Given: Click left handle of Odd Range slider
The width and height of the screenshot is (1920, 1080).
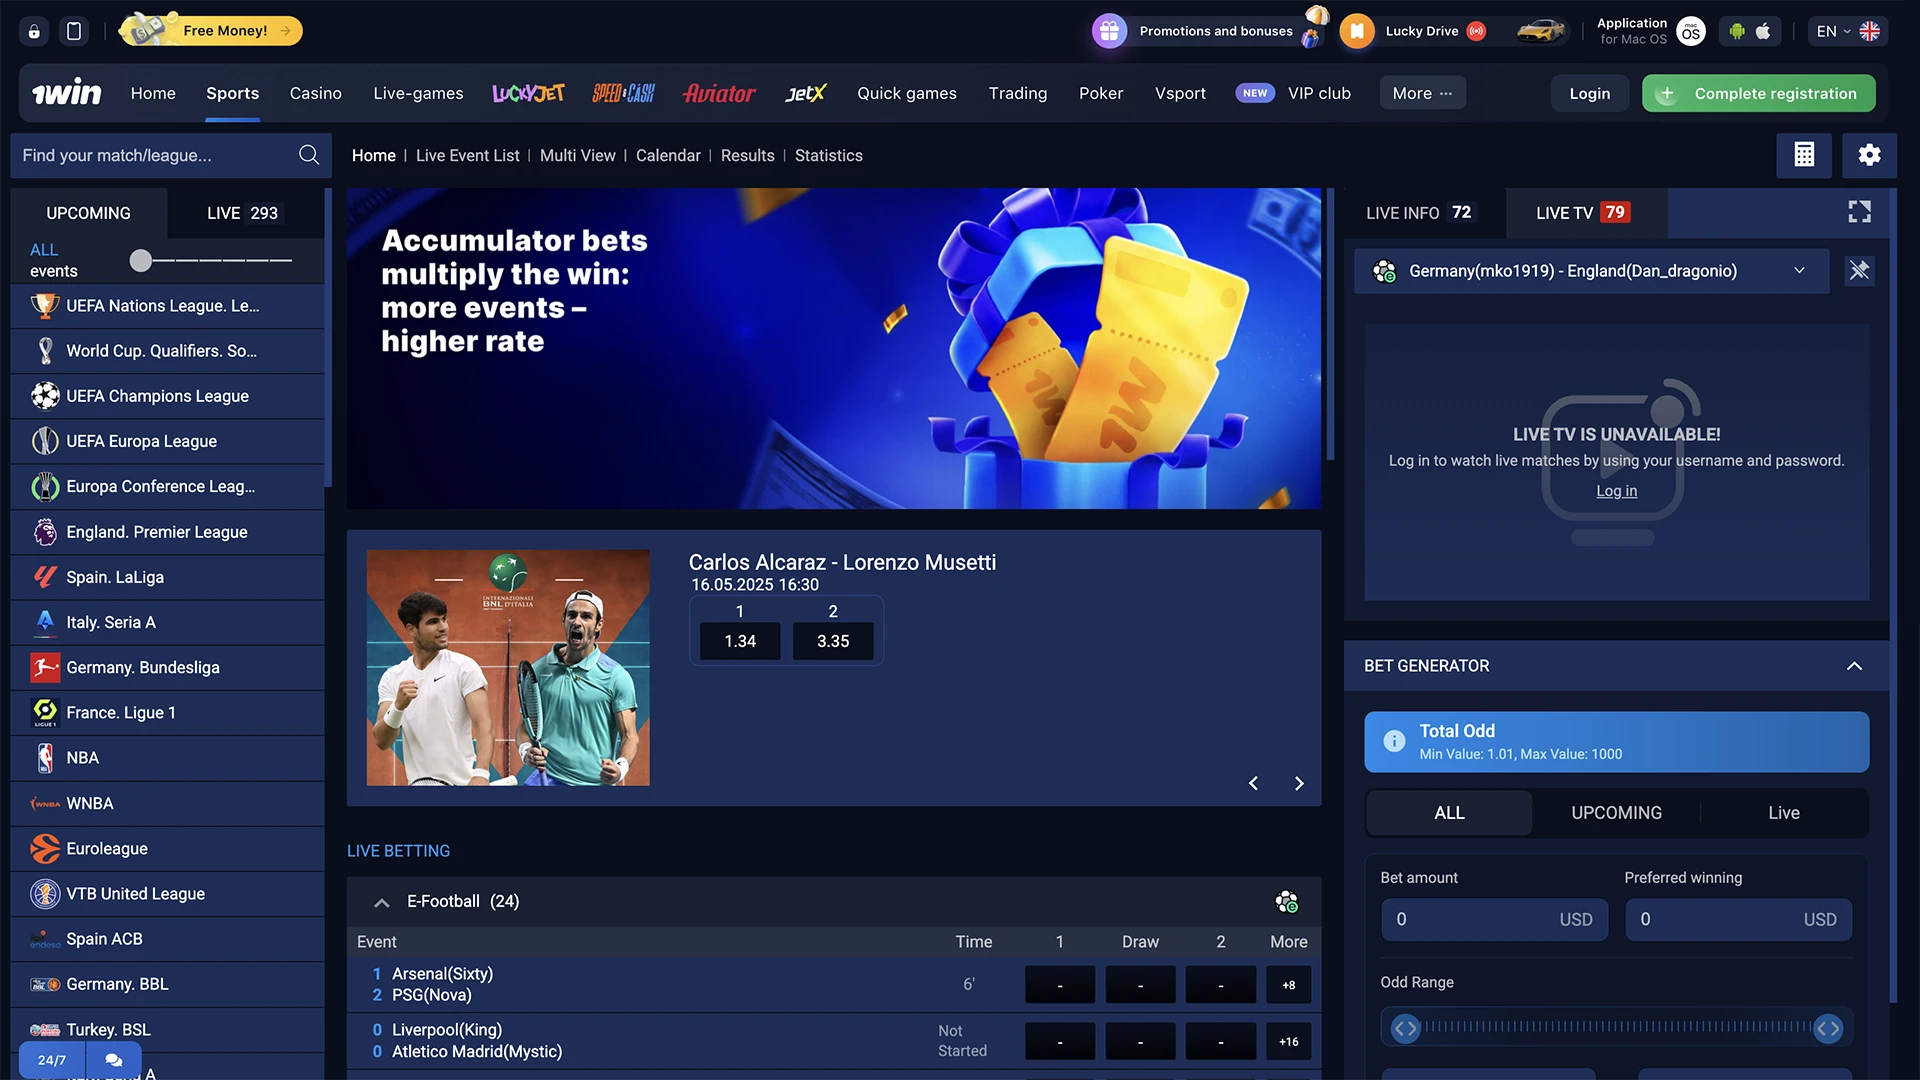Looking at the screenshot, I should (1405, 1028).
